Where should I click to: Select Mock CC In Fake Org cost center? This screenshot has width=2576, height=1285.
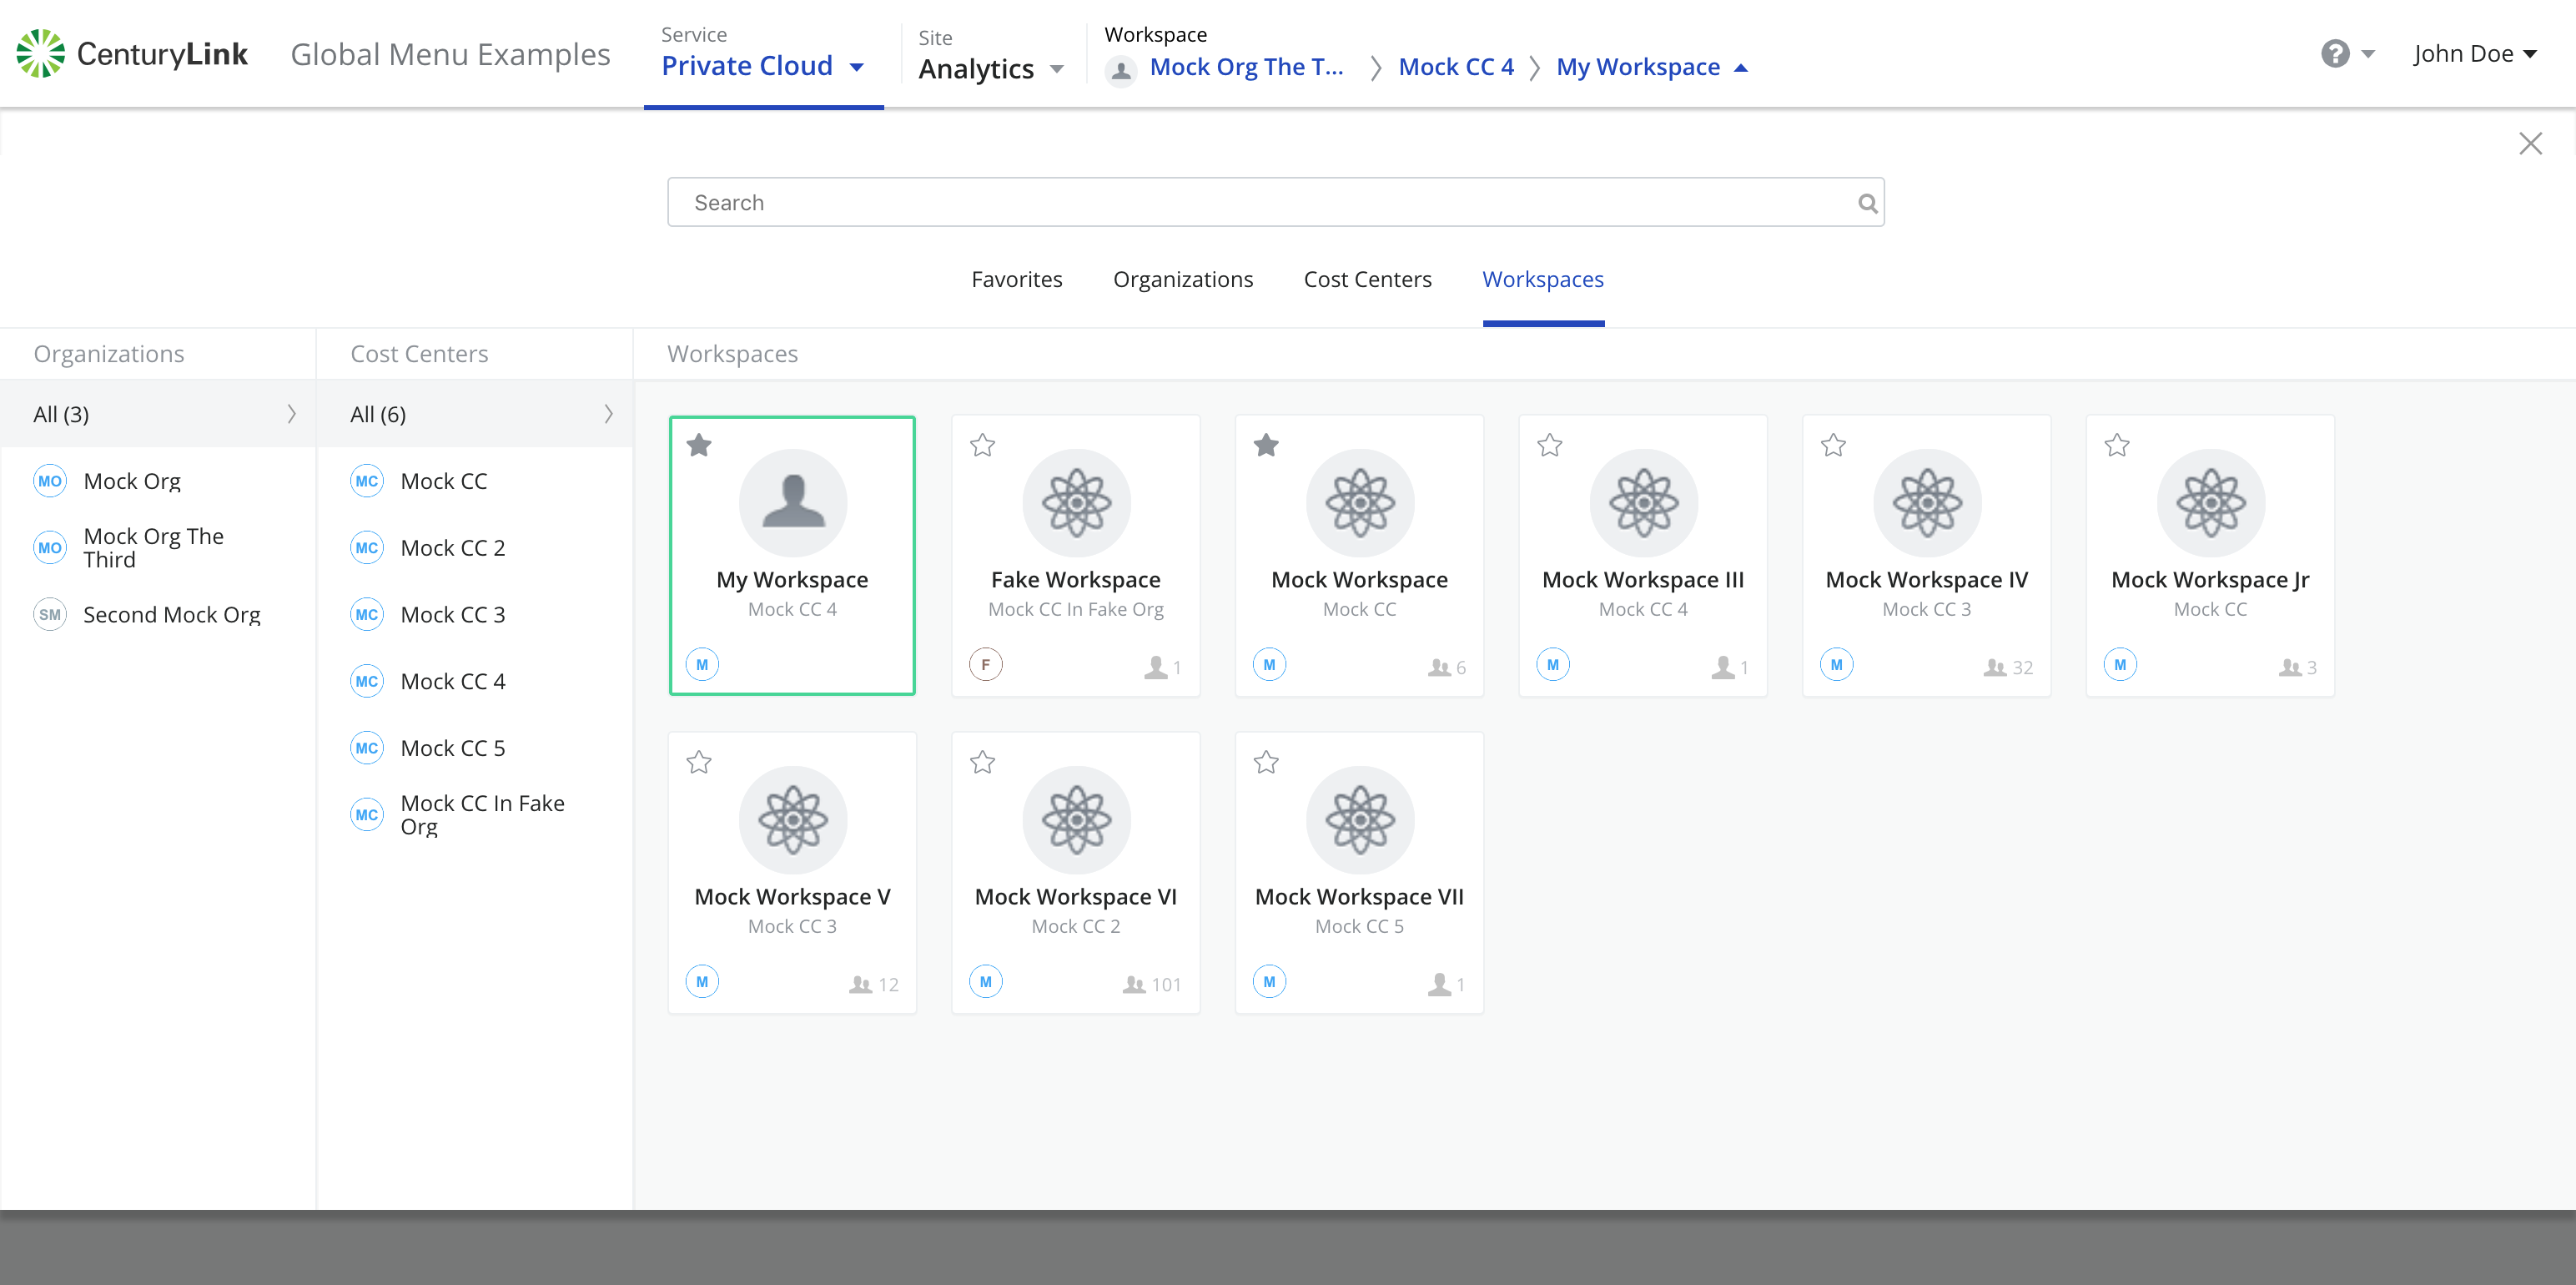(x=475, y=815)
